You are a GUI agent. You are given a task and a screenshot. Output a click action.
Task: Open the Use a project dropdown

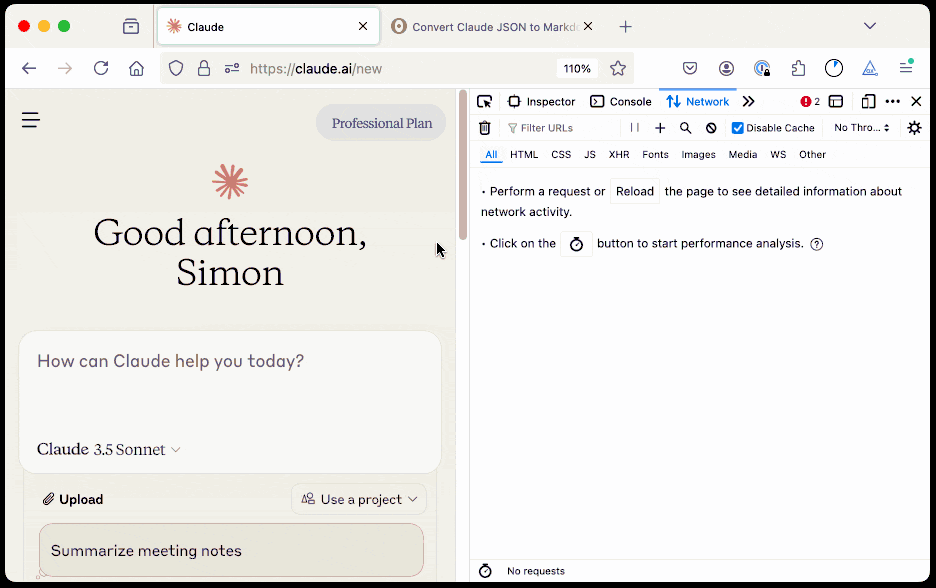359,499
